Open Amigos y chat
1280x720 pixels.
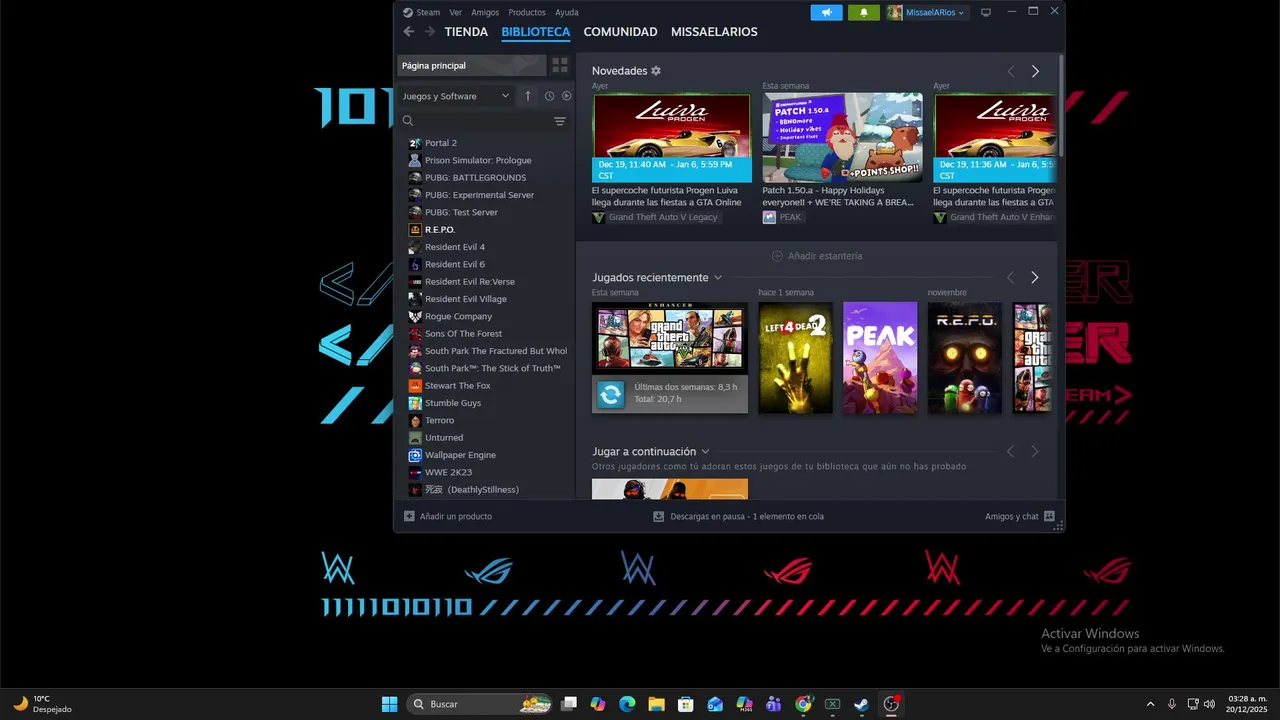click(x=1019, y=516)
